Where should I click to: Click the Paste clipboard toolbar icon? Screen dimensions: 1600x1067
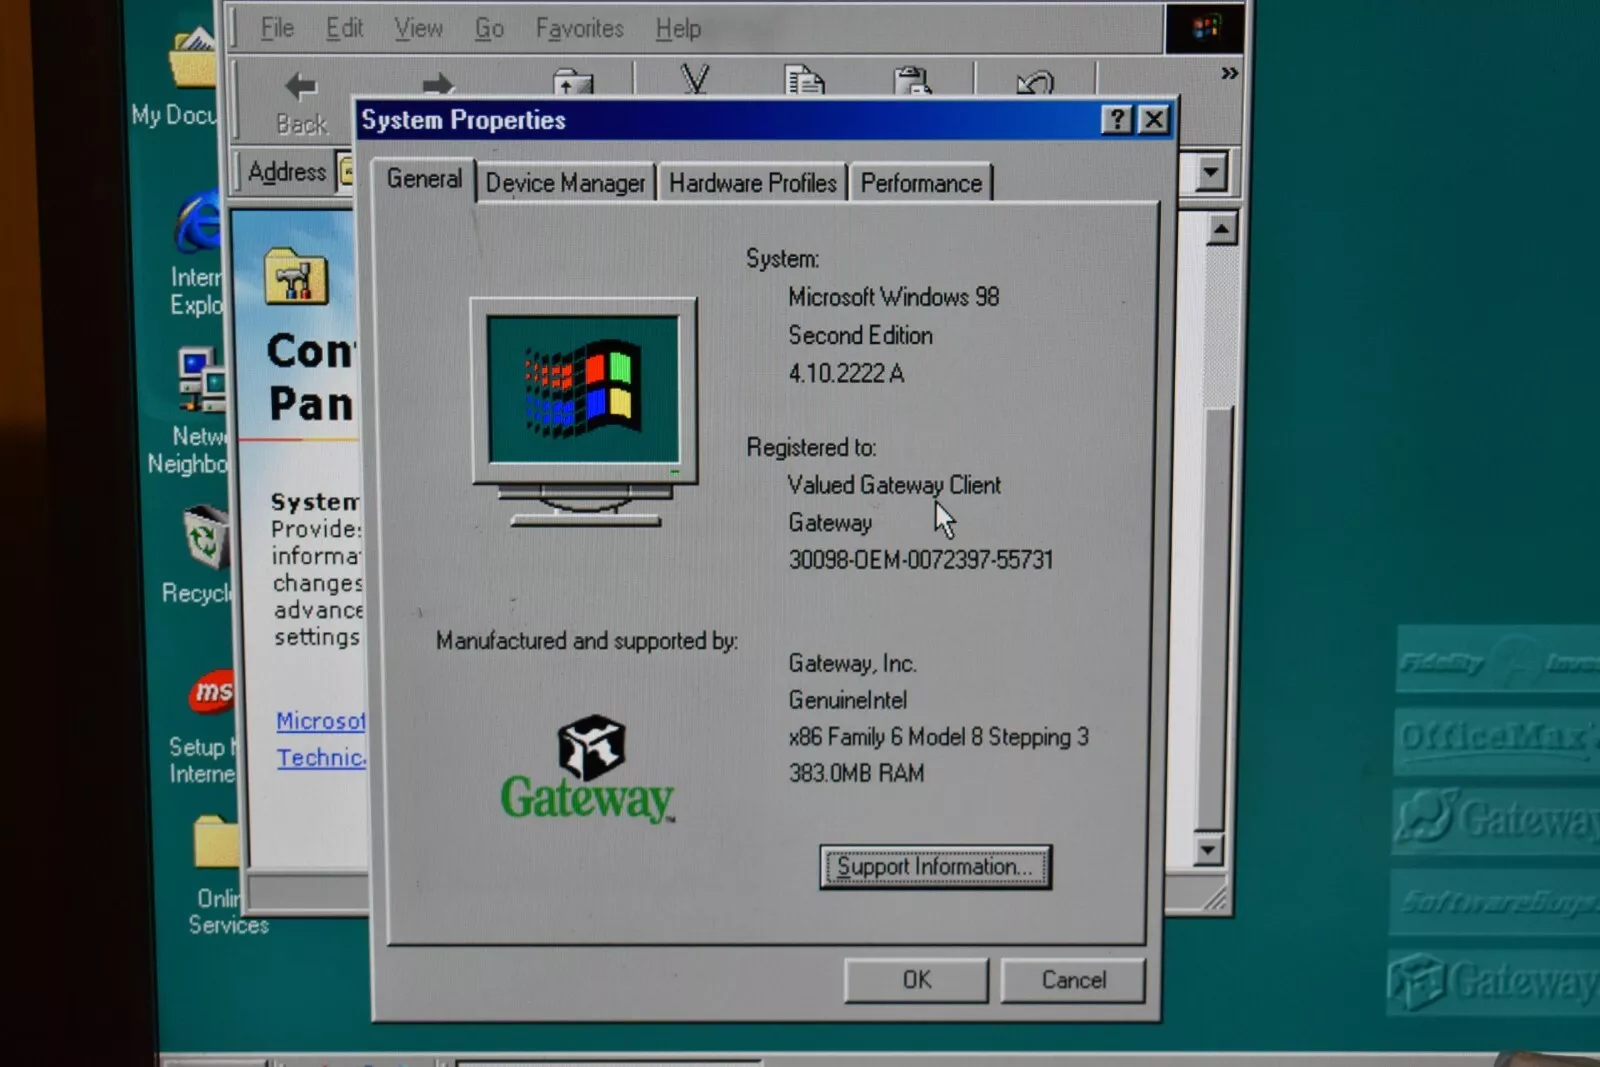912,80
